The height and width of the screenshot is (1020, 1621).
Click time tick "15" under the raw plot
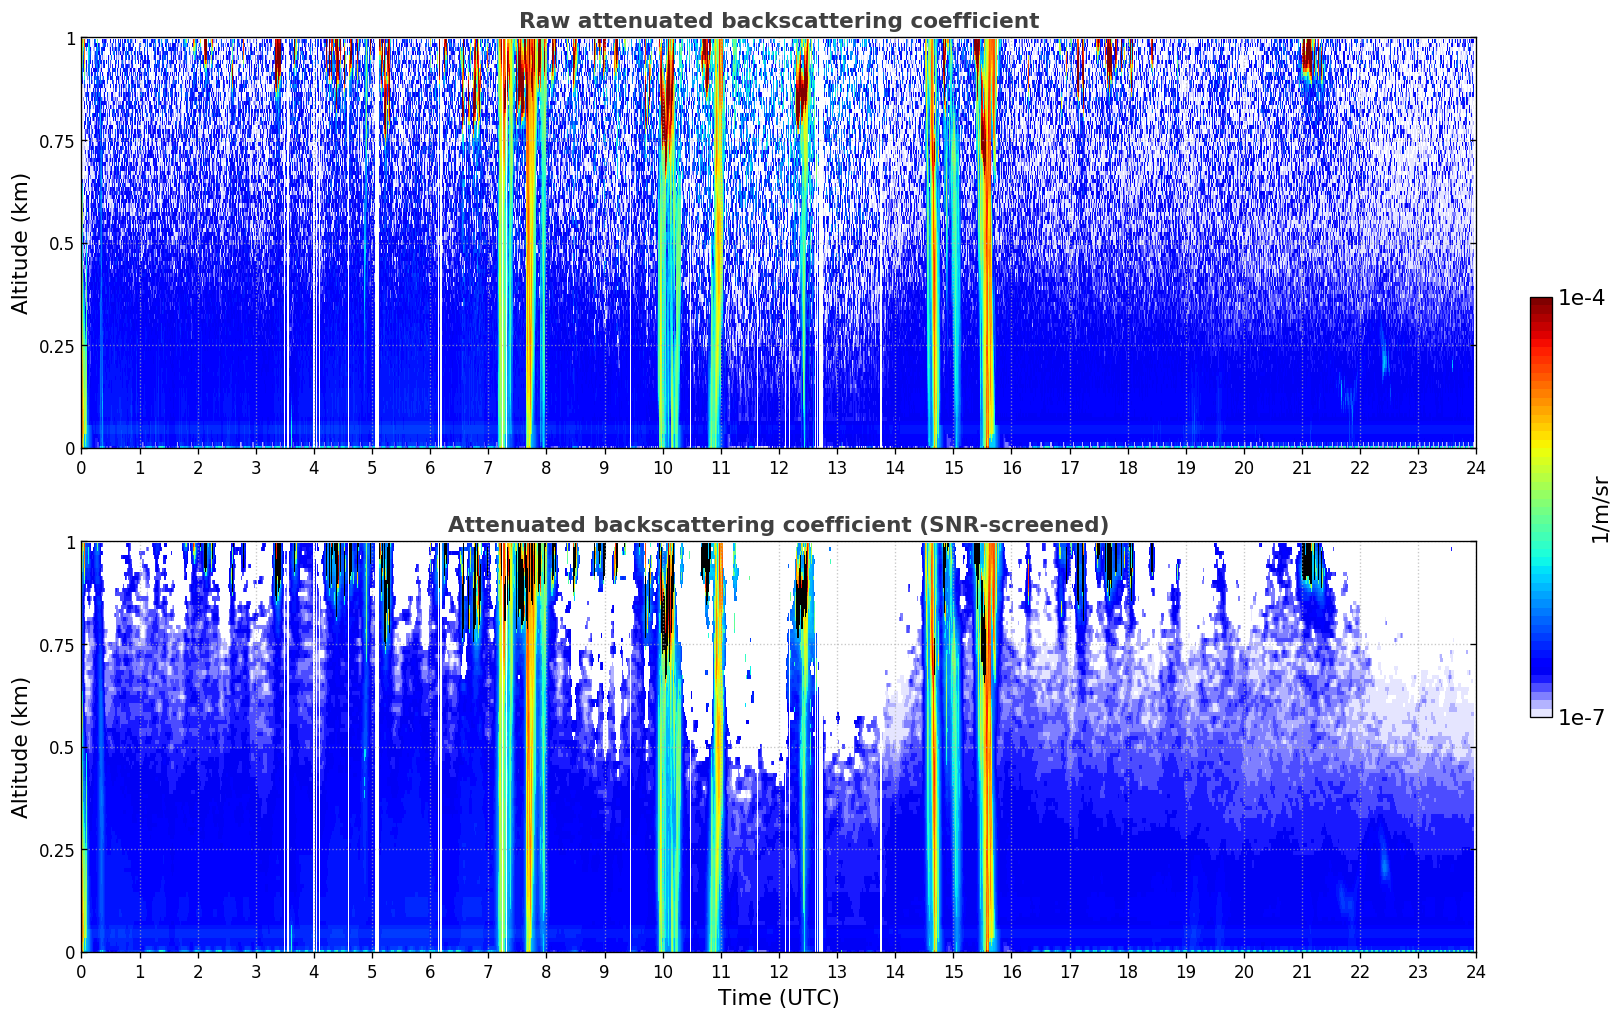[x=953, y=467]
